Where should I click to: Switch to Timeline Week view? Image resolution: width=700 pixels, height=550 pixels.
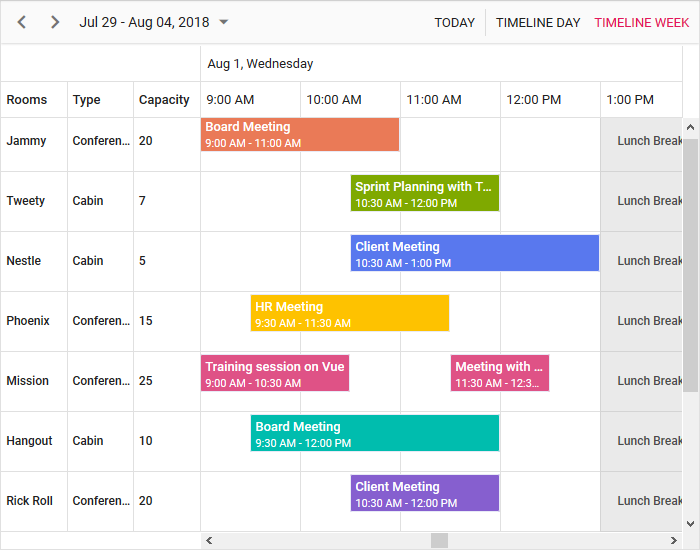(x=641, y=22)
